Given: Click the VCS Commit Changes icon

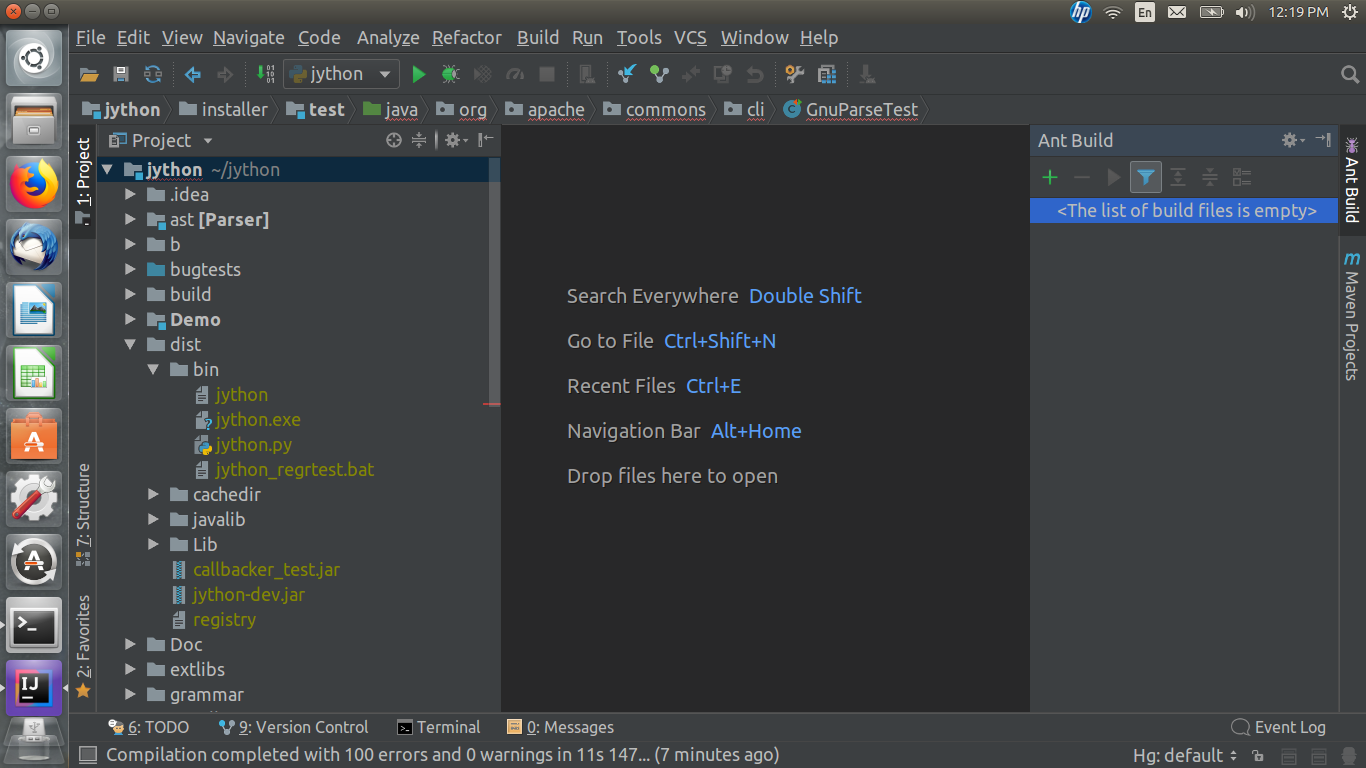Looking at the screenshot, I should point(659,74).
